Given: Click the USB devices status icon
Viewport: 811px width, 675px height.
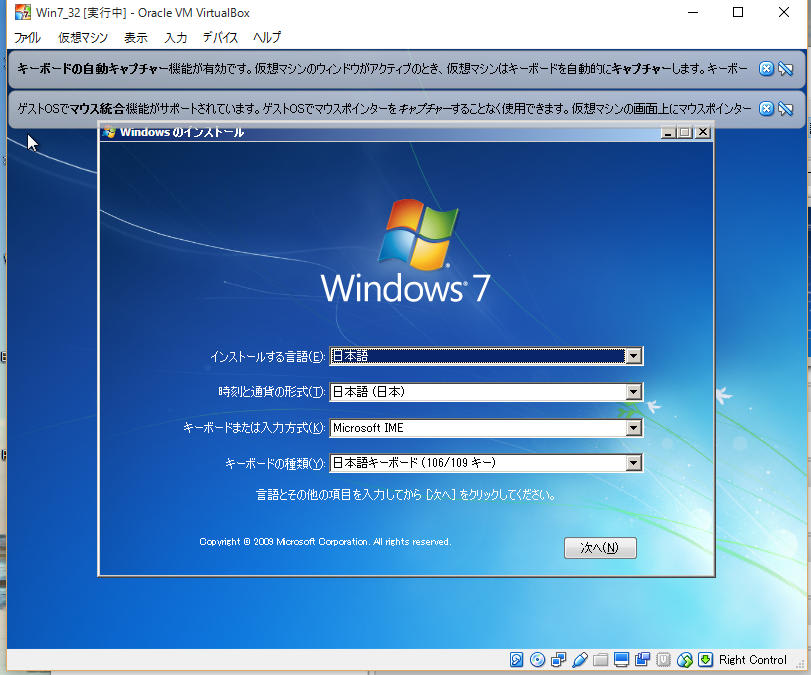Looking at the screenshot, I should (x=580, y=659).
